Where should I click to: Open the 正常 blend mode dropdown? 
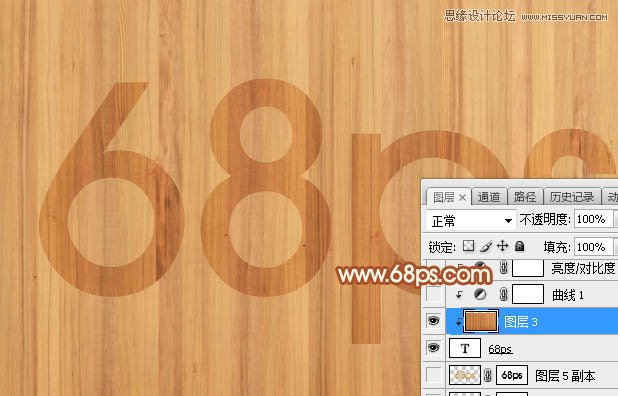pos(471,220)
